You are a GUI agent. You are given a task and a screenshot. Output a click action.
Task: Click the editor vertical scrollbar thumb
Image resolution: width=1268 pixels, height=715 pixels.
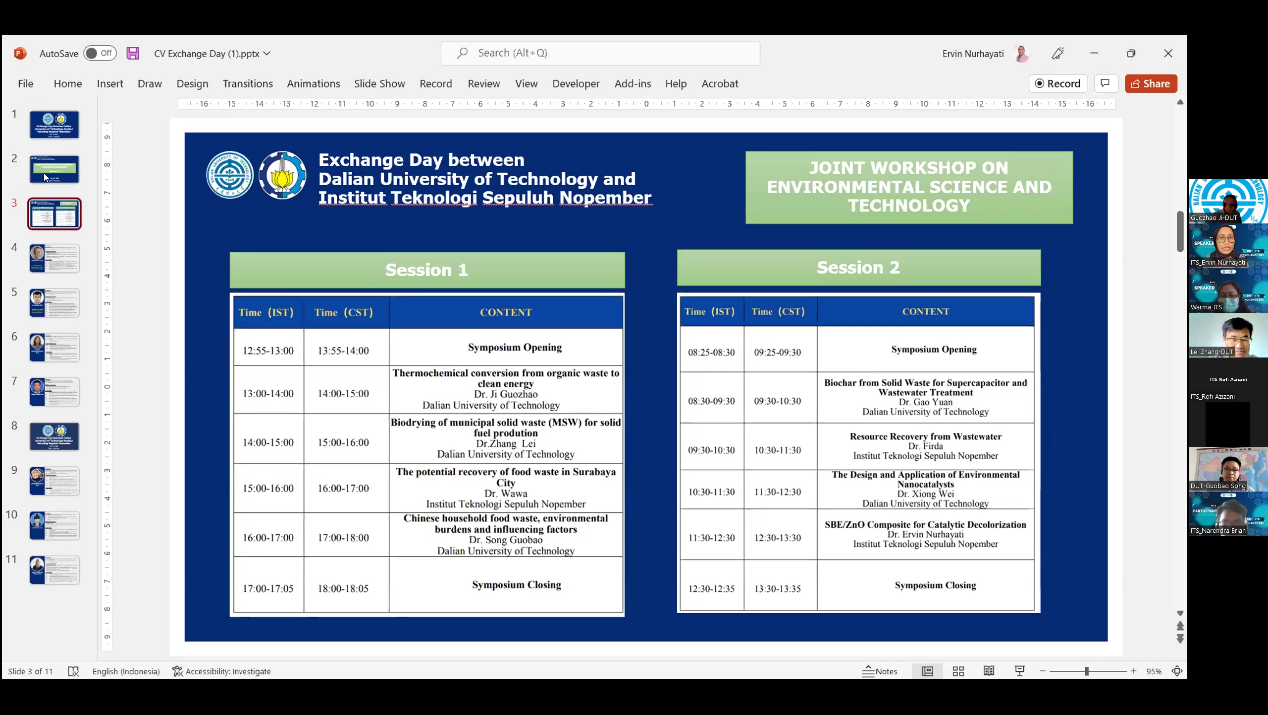click(1180, 232)
